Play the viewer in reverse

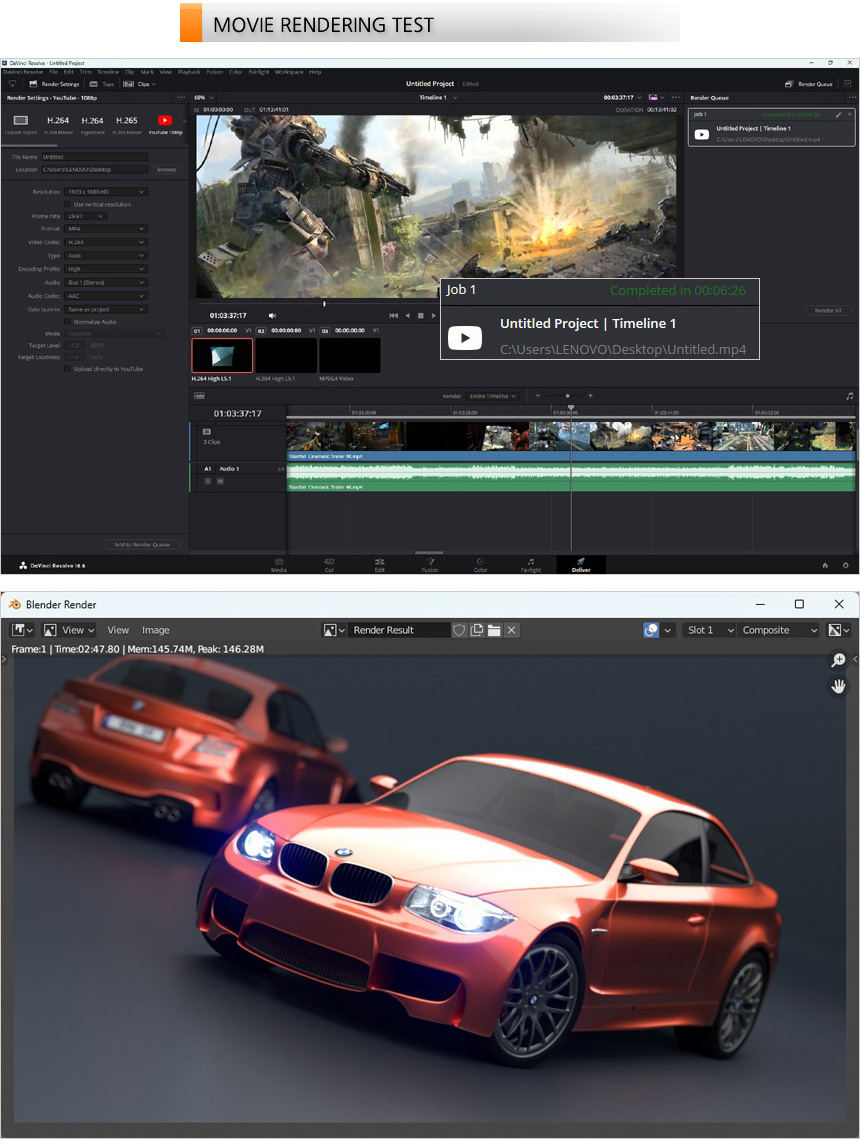(x=407, y=315)
